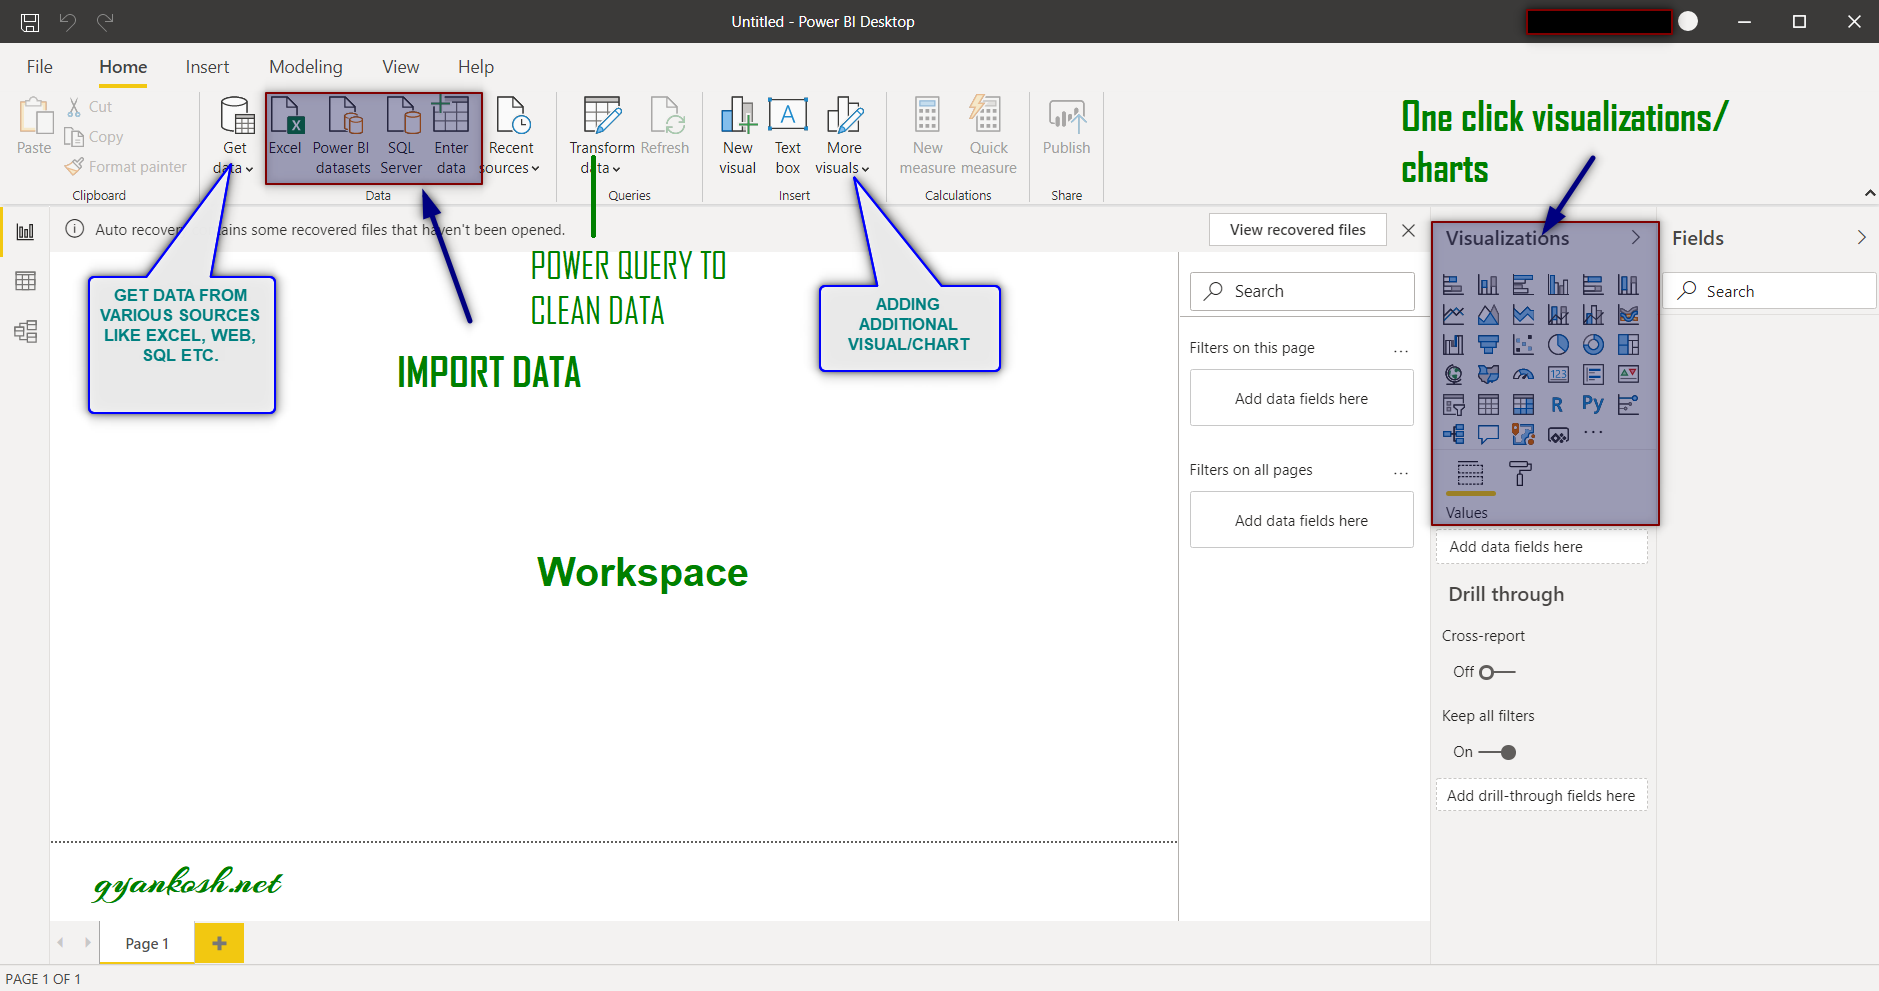Open the Help ribbon tab

pyautogui.click(x=476, y=67)
